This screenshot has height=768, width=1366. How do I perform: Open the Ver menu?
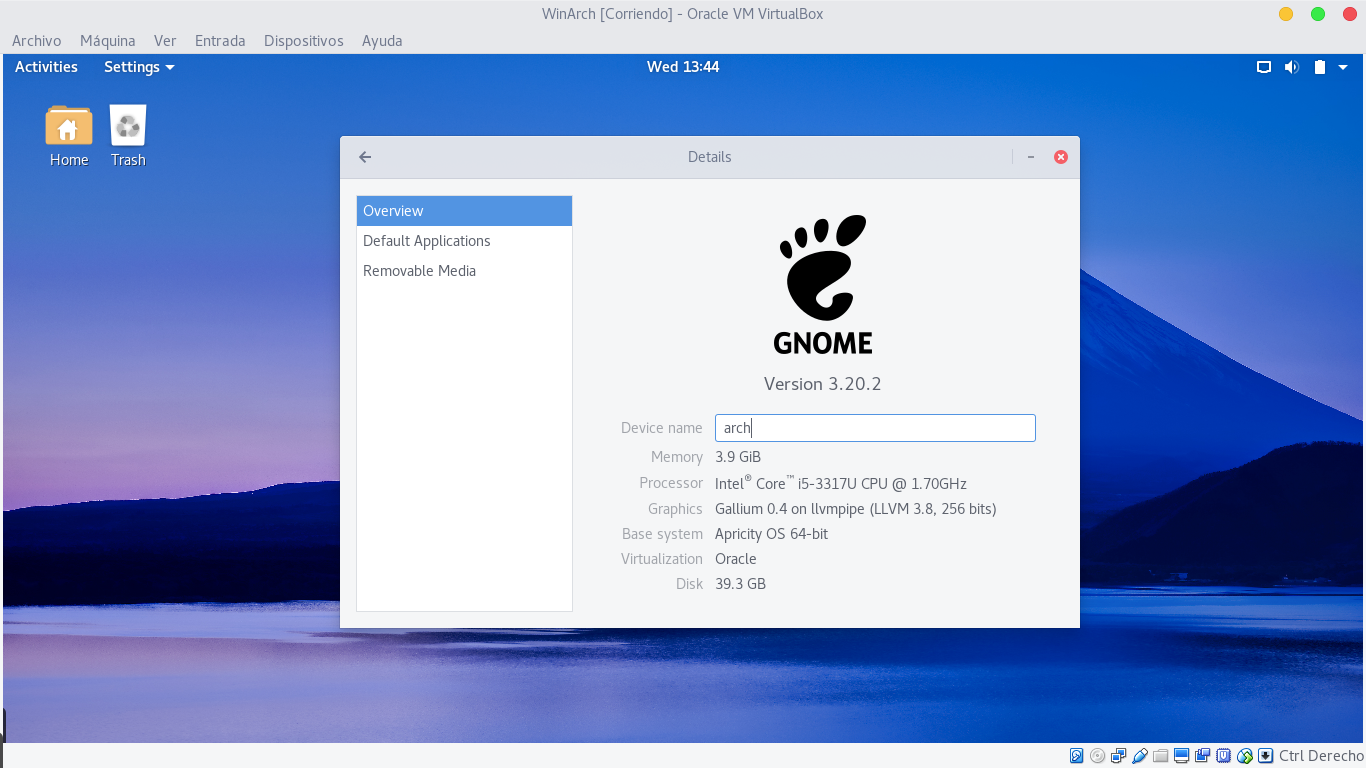tap(165, 41)
